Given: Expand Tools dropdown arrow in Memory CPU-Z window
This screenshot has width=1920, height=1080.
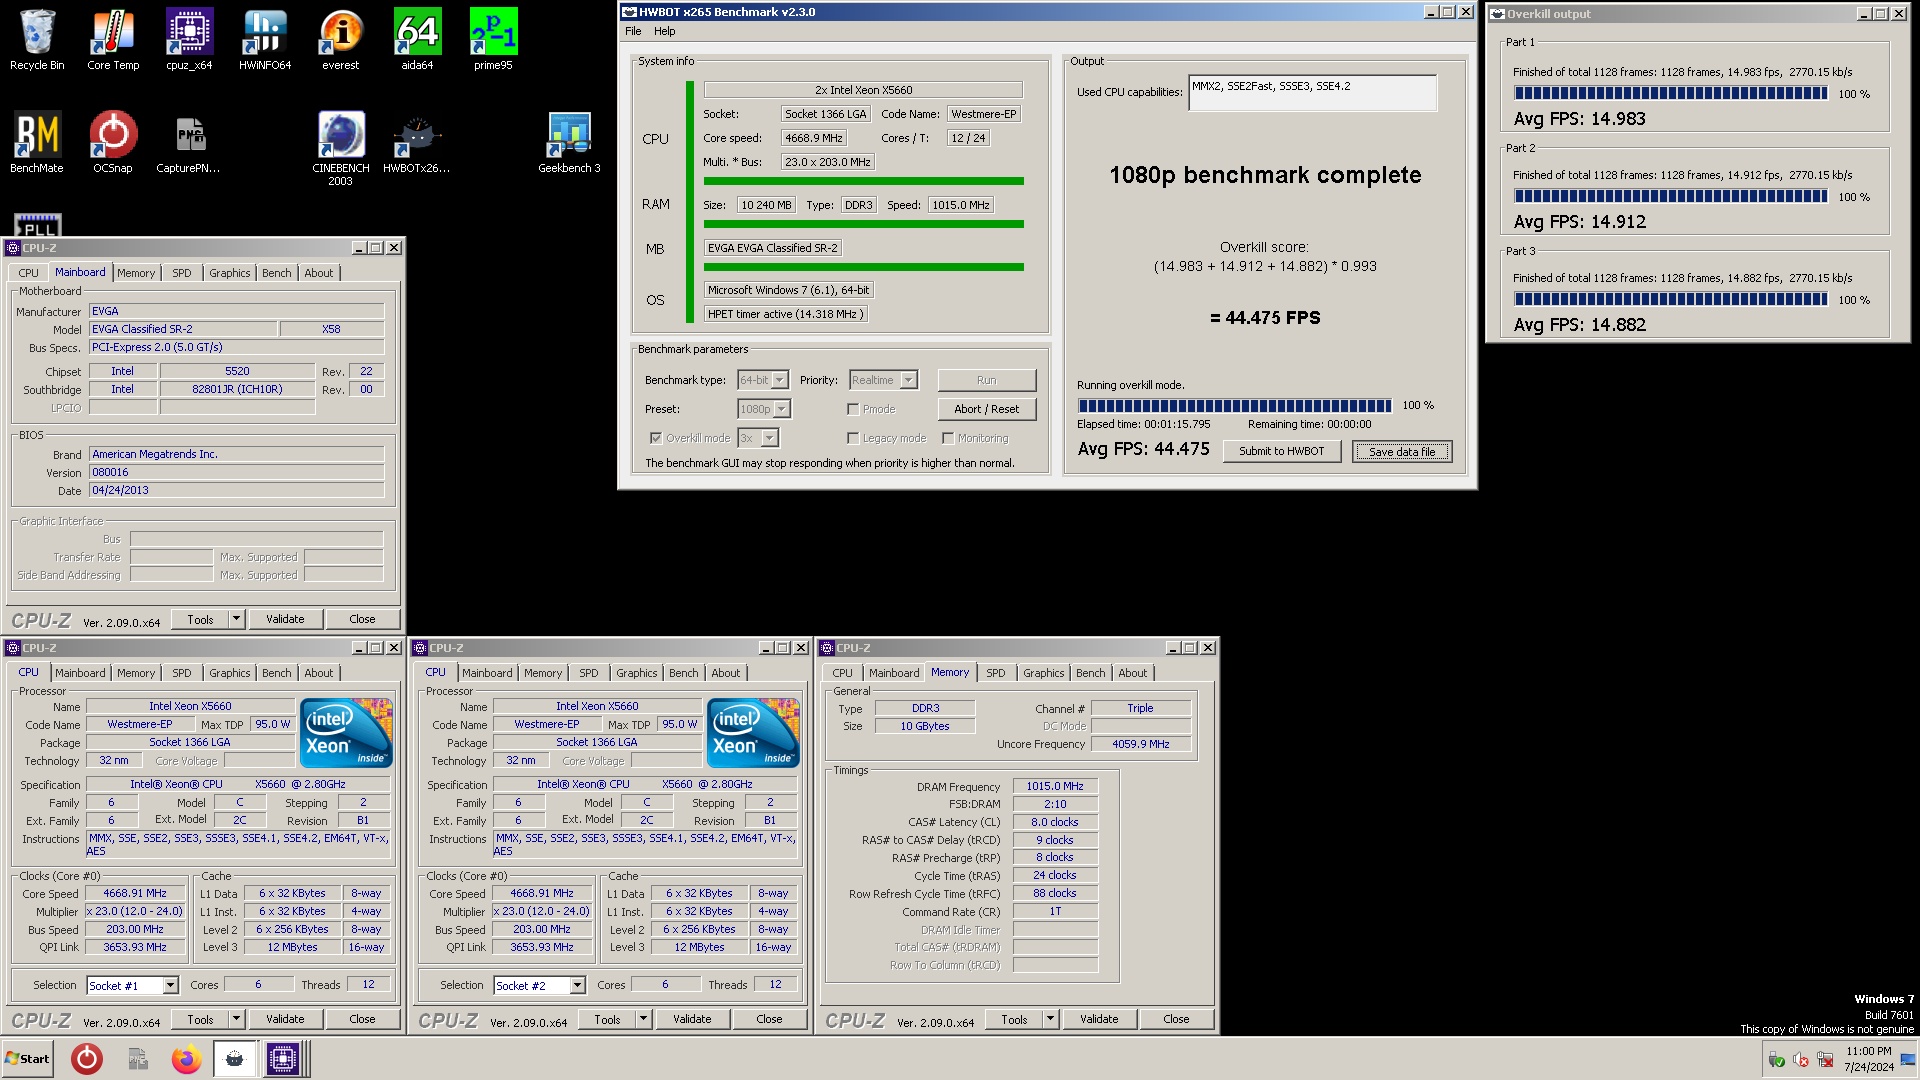Looking at the screenshot, I should [1051, 1020].
